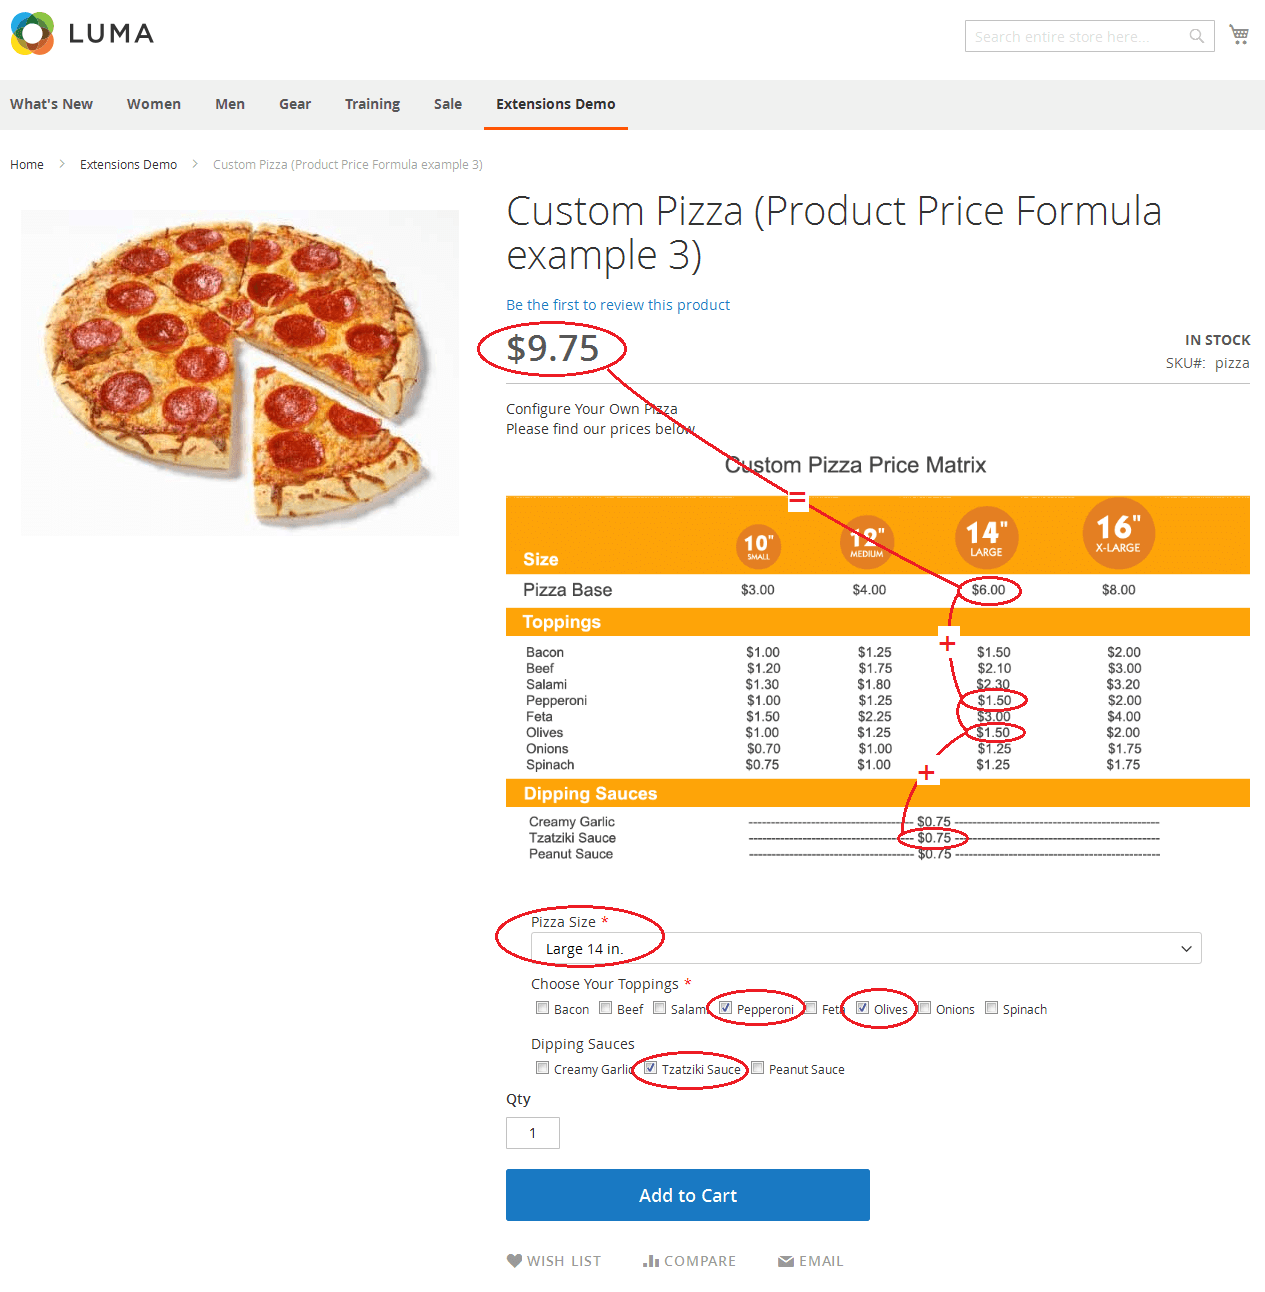Click the search magnifier icon
1265x1292 pixels.
pos(1196,36)
